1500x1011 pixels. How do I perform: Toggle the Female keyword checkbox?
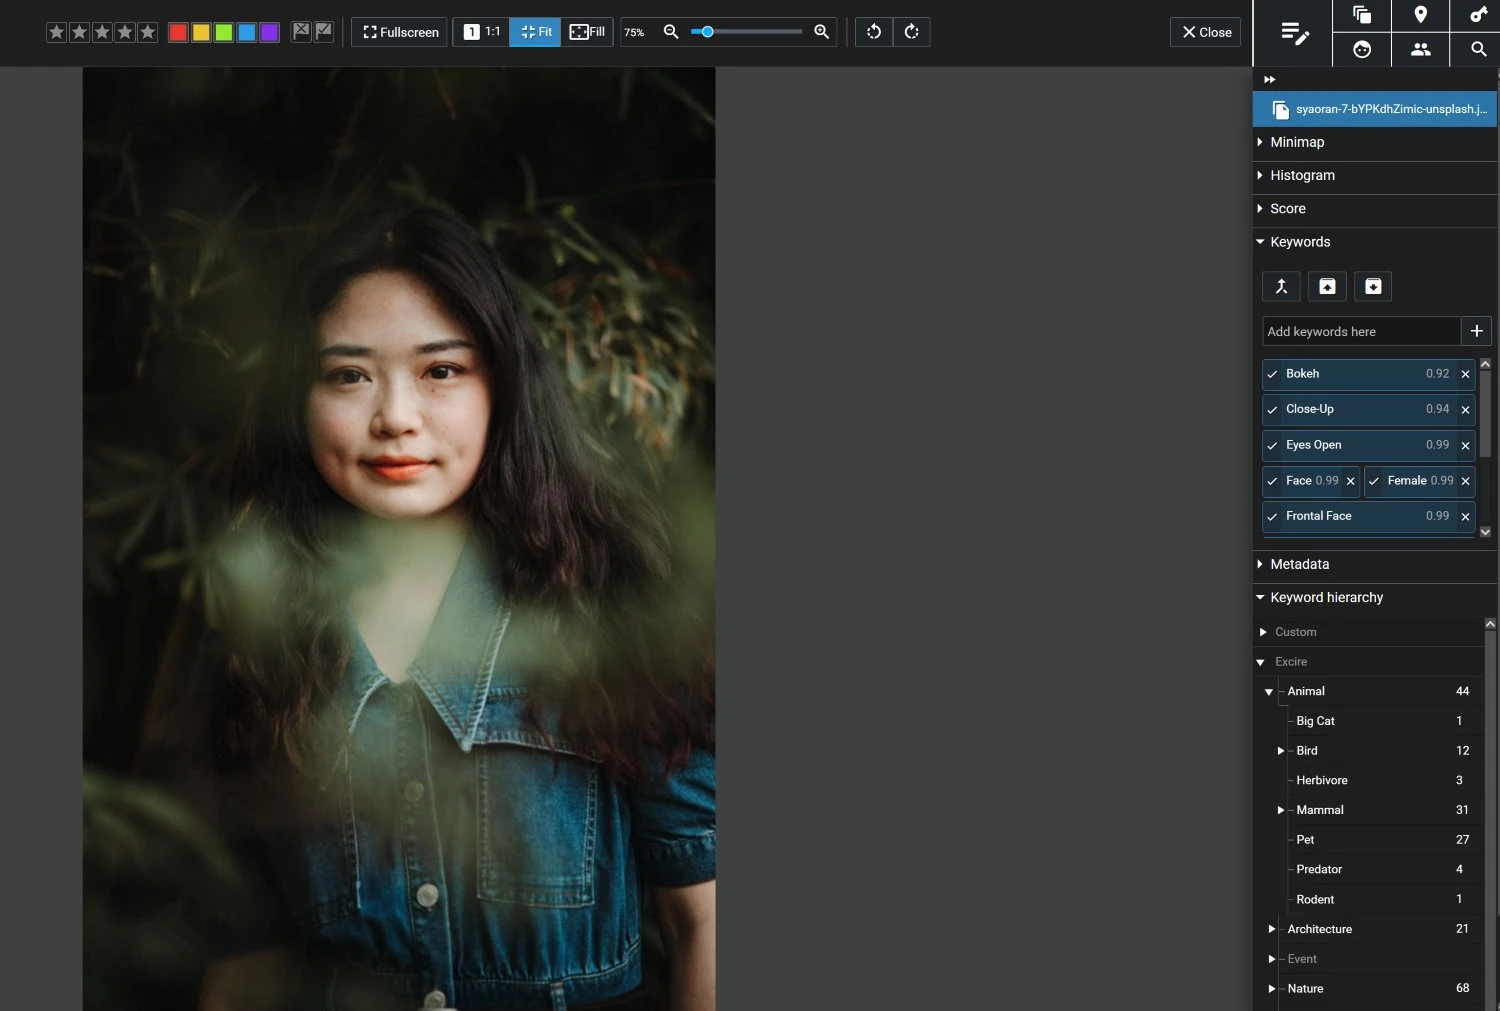point(1374,481)
